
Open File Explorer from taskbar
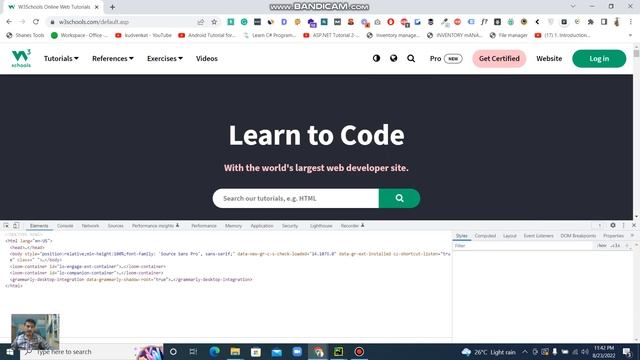tap(235, 352)
